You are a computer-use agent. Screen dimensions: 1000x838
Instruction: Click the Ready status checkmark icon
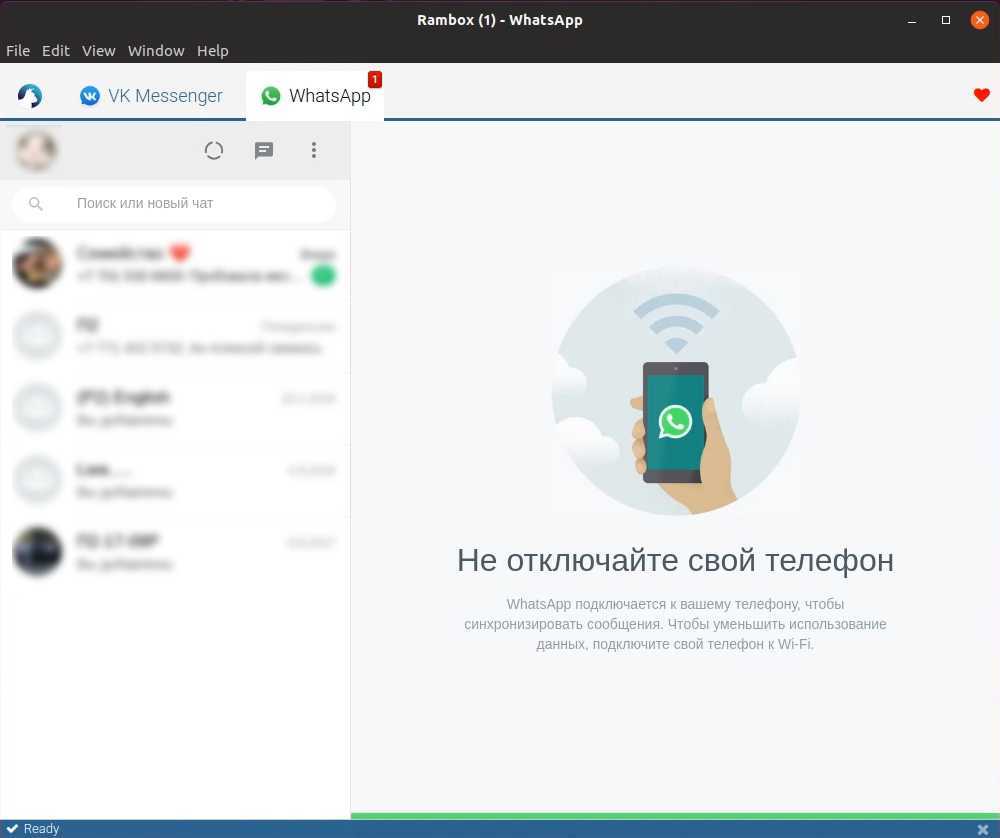coord(12,828)
